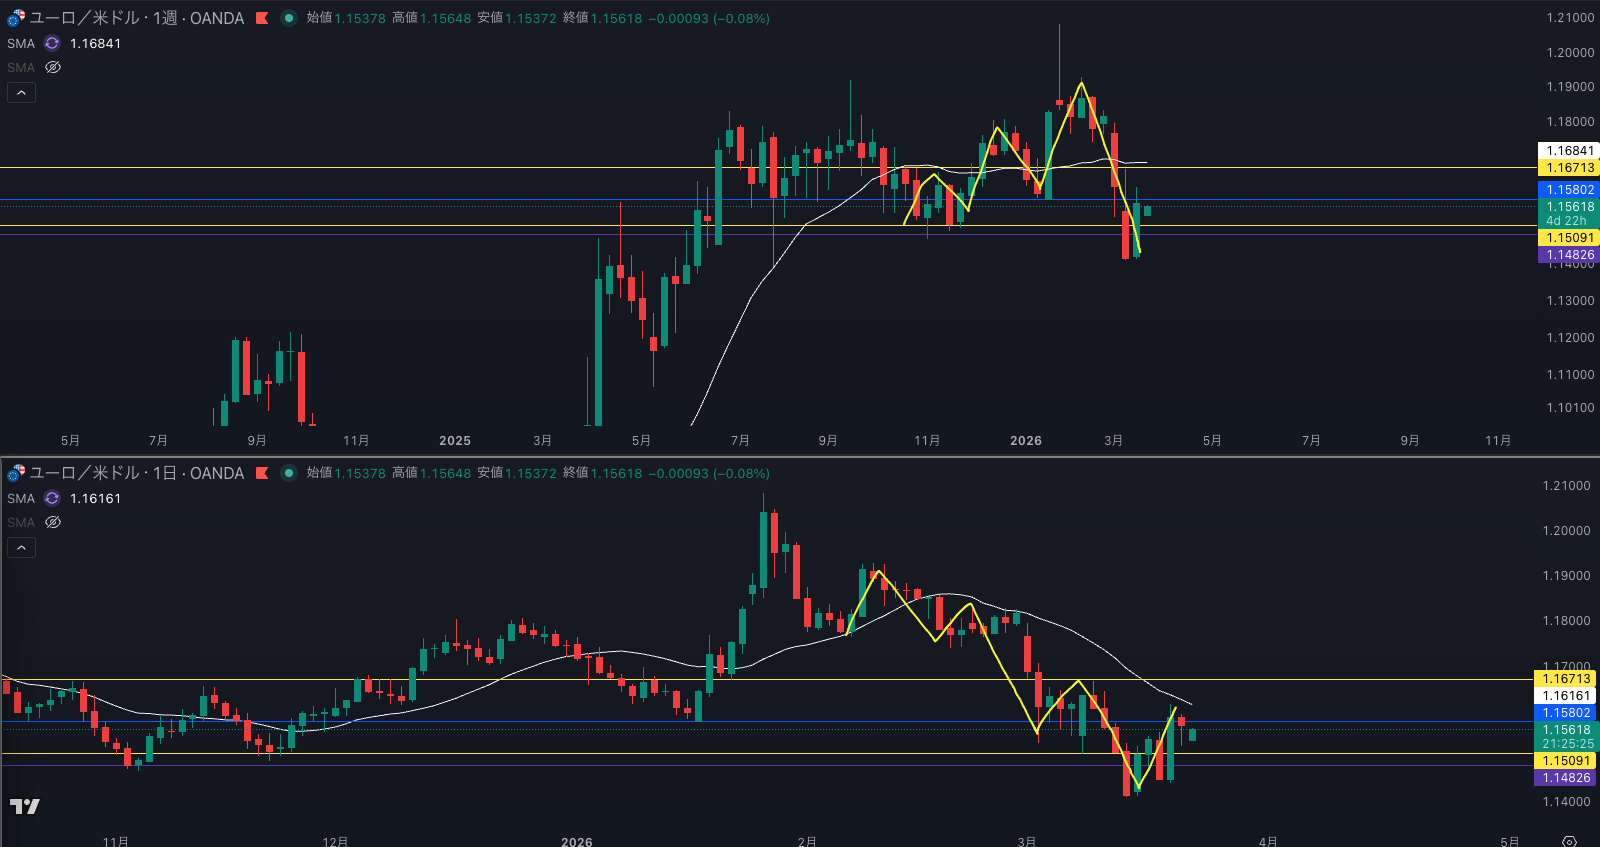The height and width of the screenshot is (847, 1600).
Task: Click blue 1.15802 price label on daily axis
Action: (x=1566, y=713)
